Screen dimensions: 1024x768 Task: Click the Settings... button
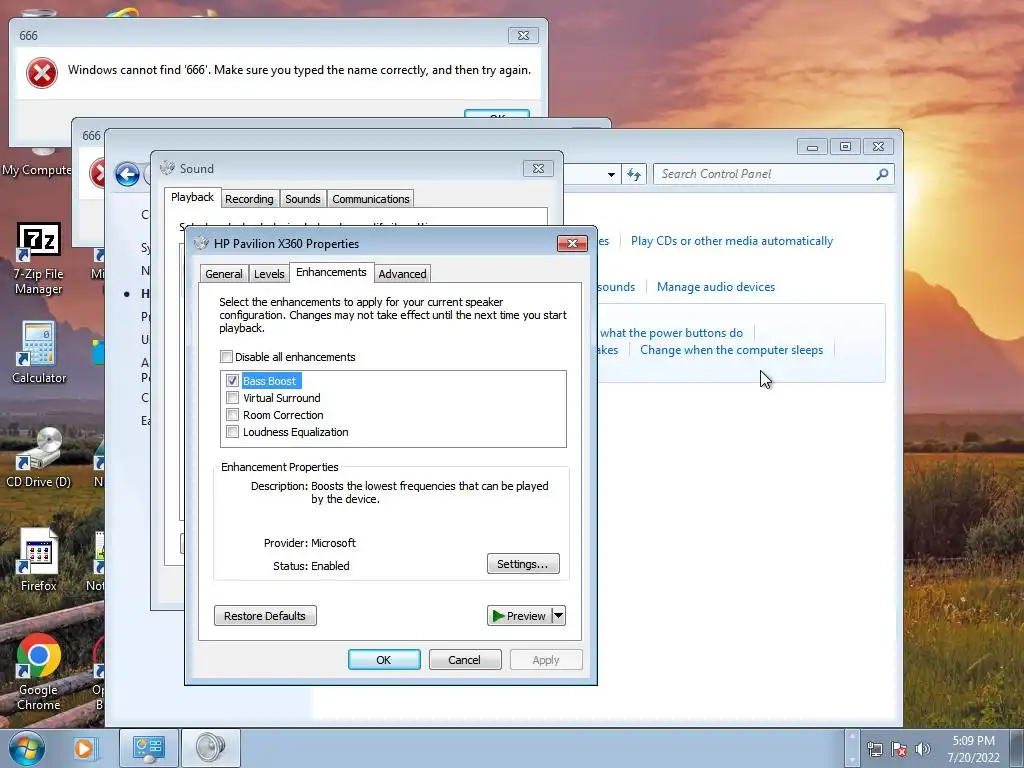[523, 564]
